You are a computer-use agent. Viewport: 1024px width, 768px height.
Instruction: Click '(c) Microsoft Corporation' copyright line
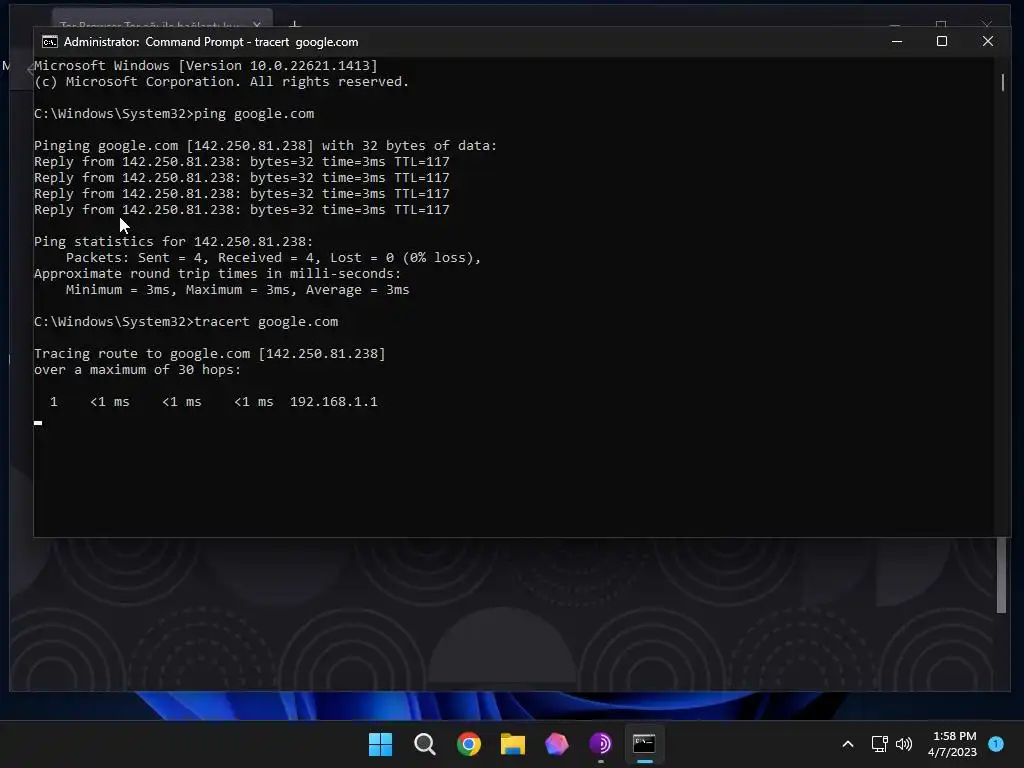pos(221,82)
